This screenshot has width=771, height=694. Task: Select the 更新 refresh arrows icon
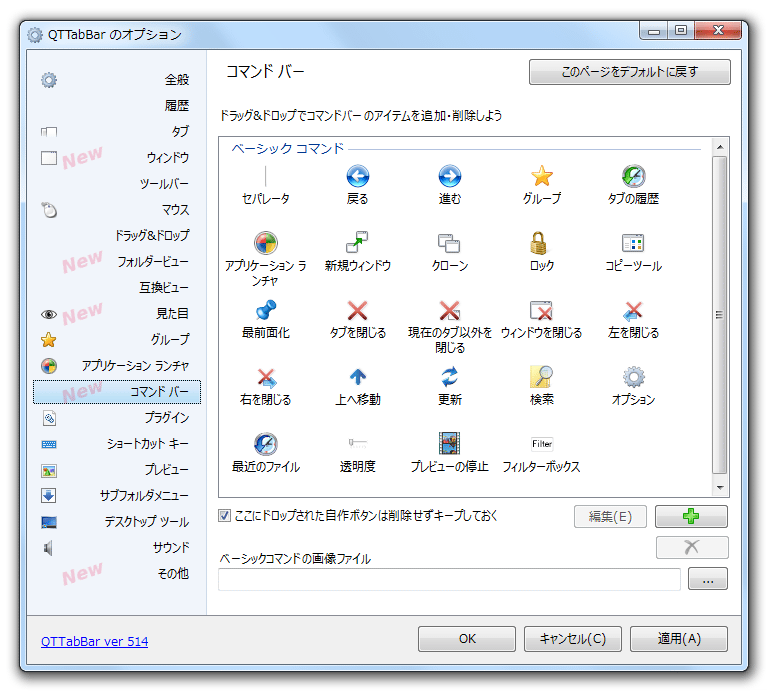[449, 377]
